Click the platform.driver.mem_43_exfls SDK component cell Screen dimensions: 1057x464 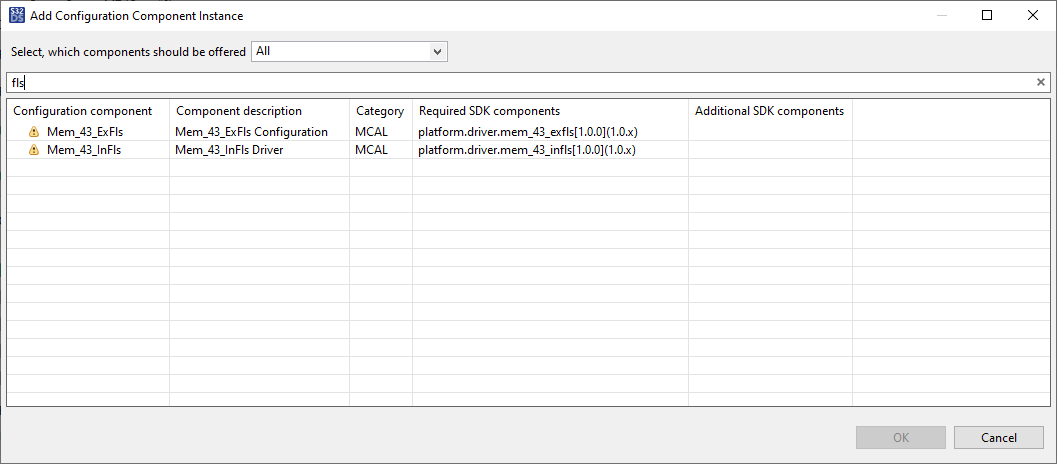[528, 132]
